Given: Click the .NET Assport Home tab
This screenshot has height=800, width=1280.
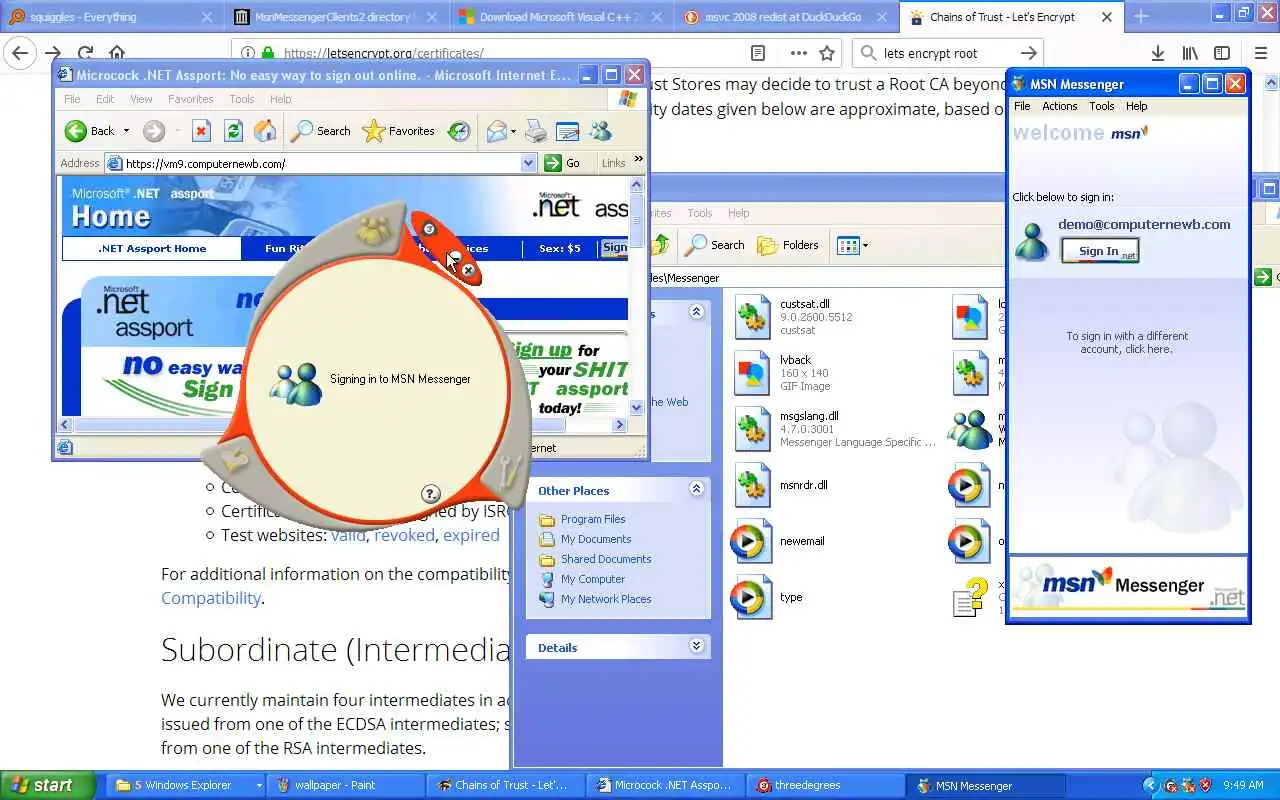Looking at the screenshot, I should 152,248.
